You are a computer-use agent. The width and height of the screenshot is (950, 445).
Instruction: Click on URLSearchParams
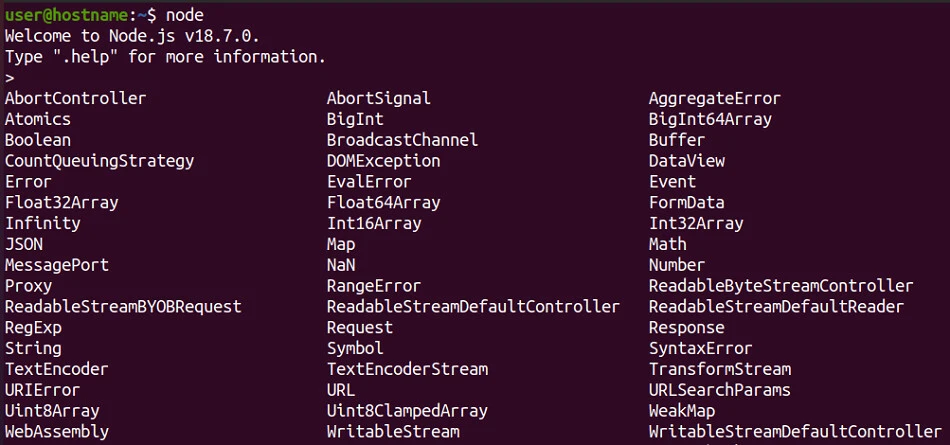(x=719, y=390)
